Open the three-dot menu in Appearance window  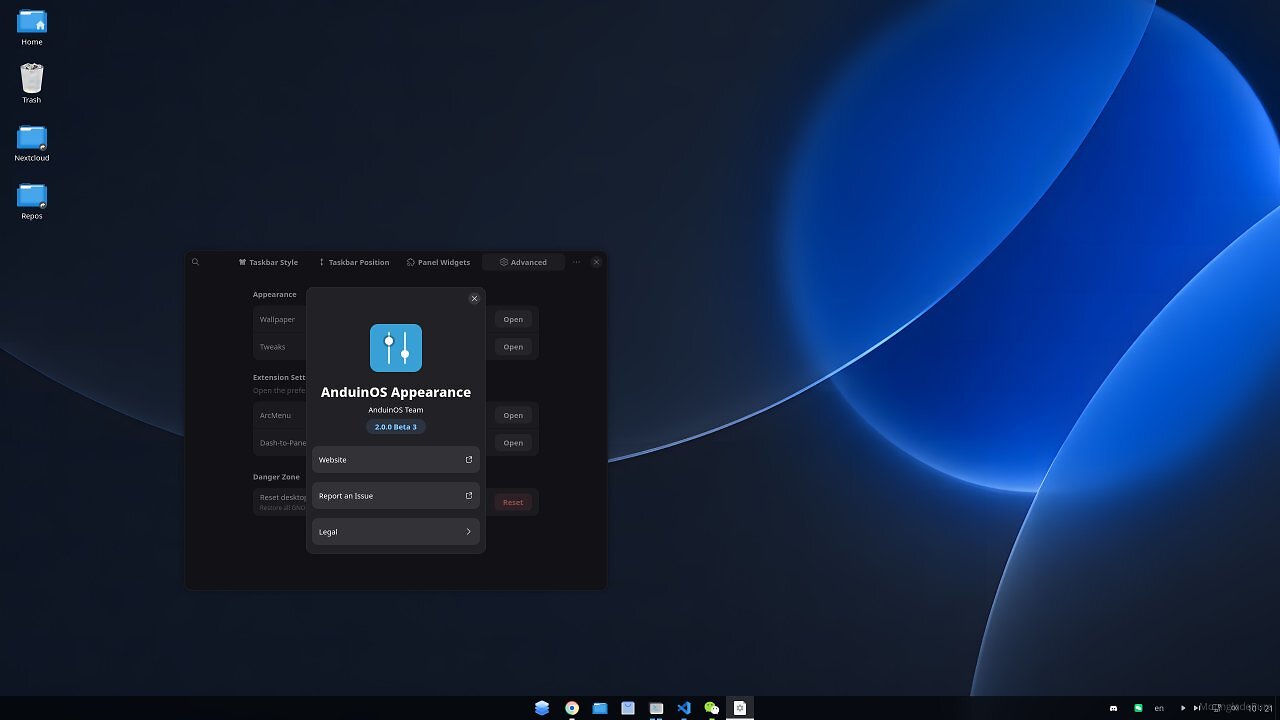pyautogui.click(x=576, y=262)
